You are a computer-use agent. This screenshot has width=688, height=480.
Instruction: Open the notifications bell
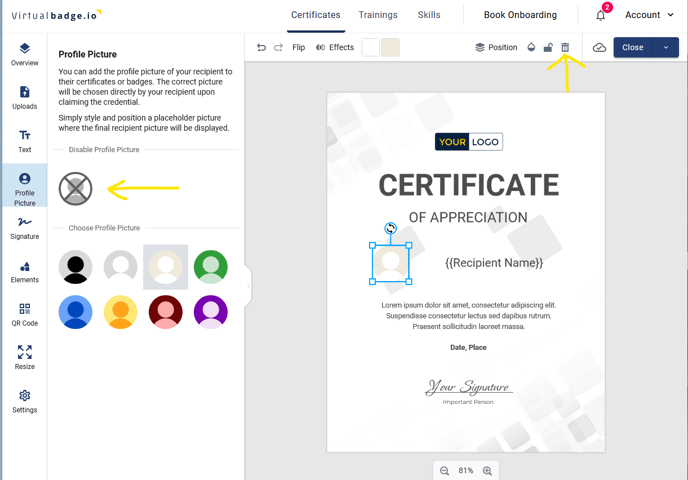(x=601, y=15)
